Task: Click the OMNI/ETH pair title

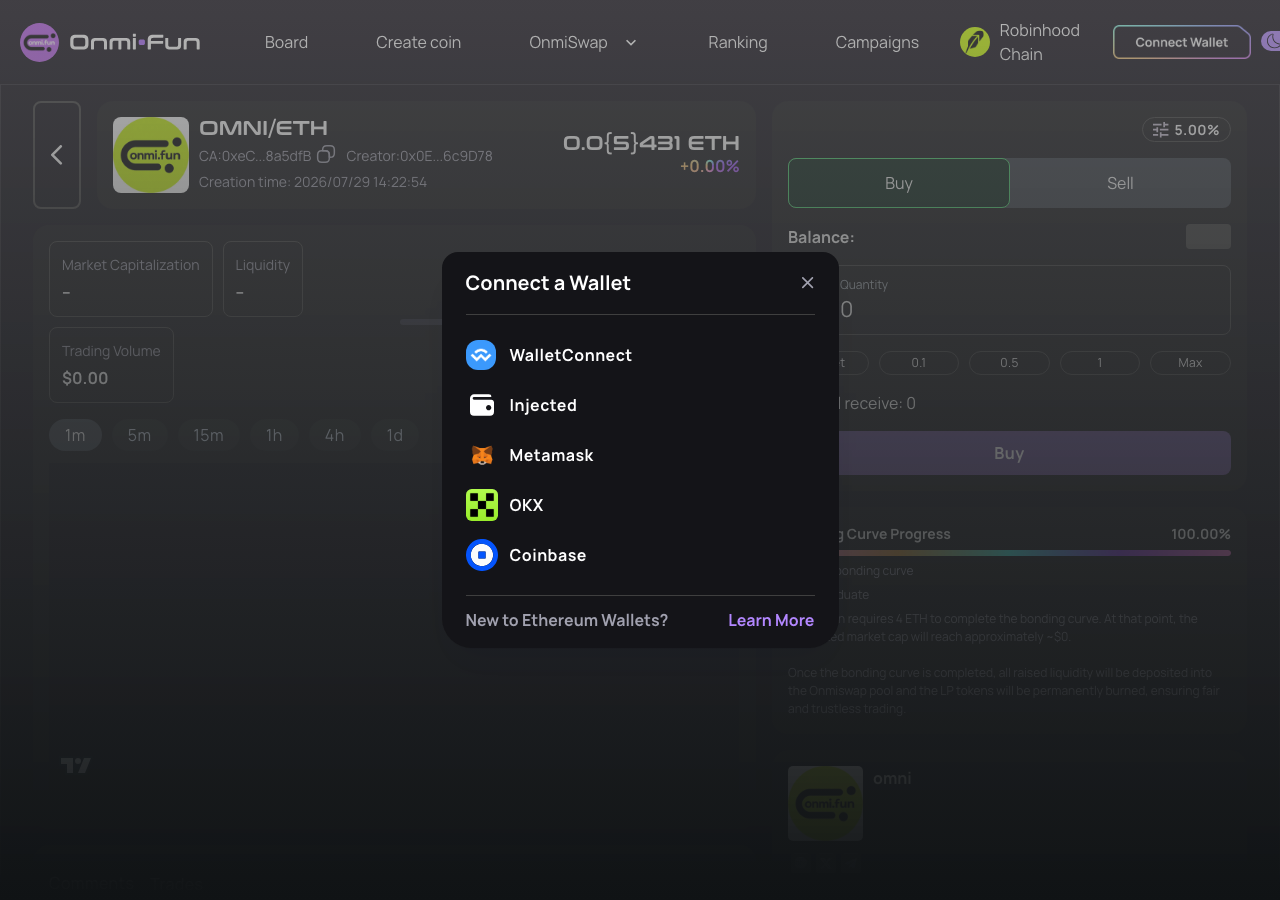Action: 263,128
